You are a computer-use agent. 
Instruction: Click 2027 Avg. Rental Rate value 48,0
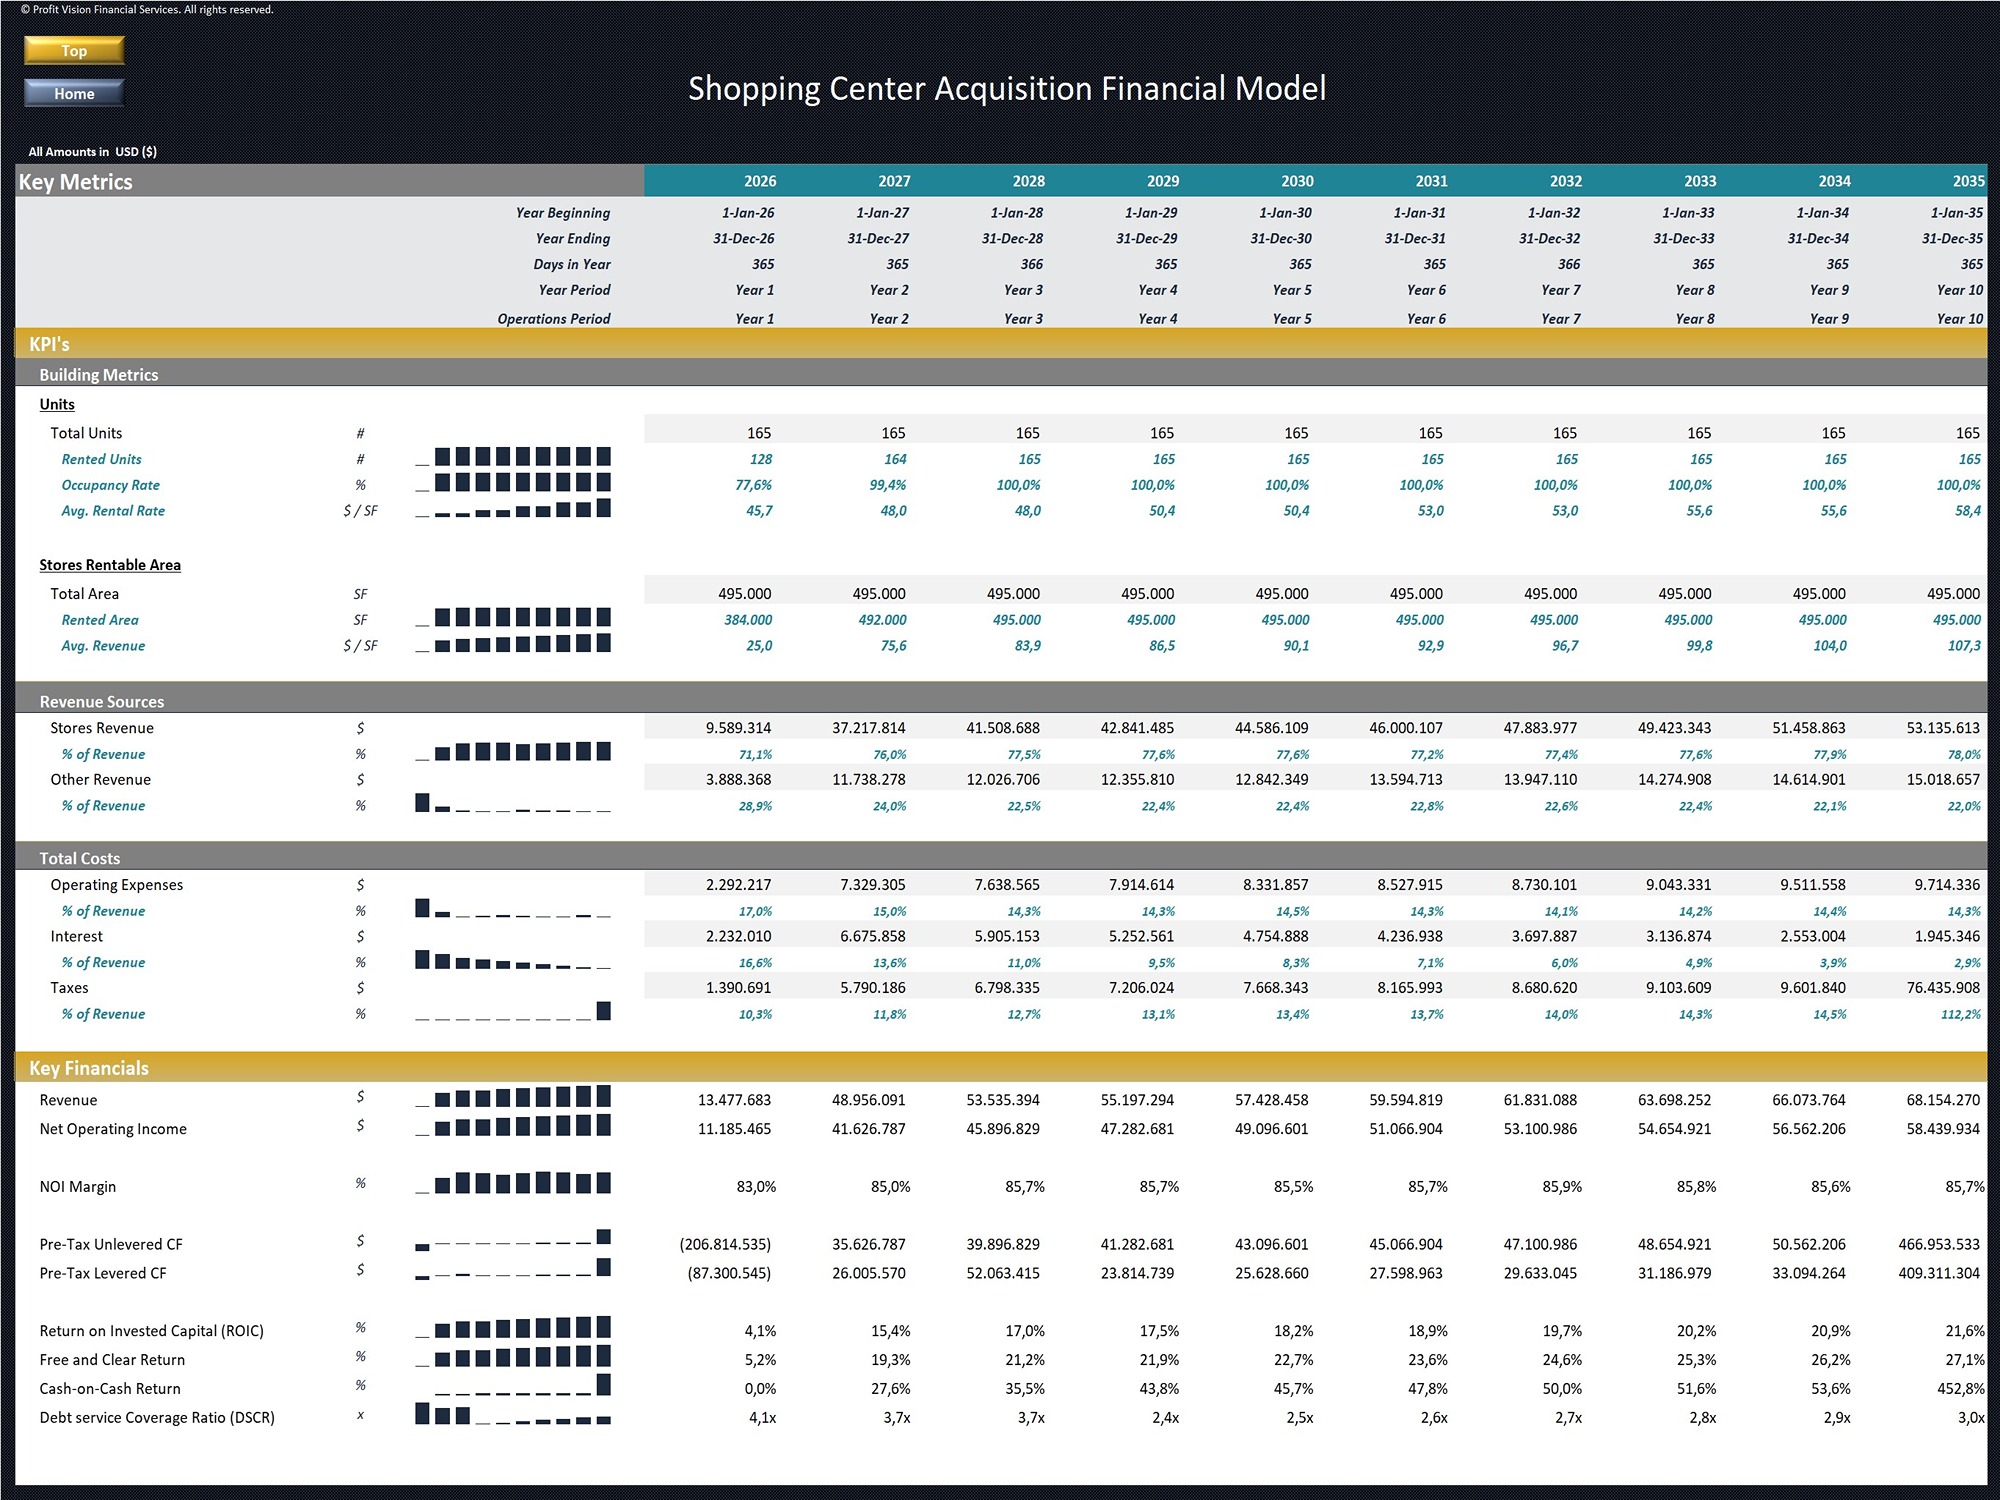coord(893,511)
